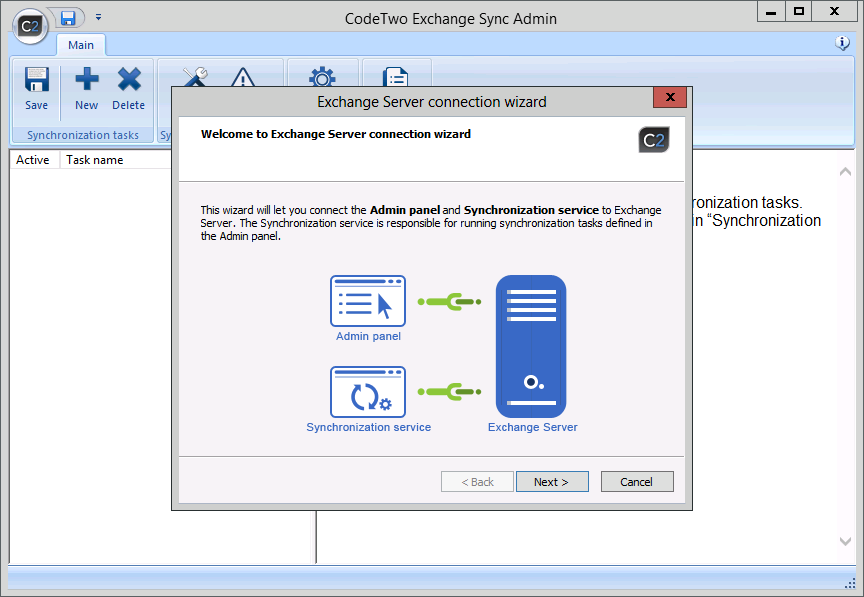Open the C2 application menu orb
Viewport: 864px width, 597px height.
point(30,26)
